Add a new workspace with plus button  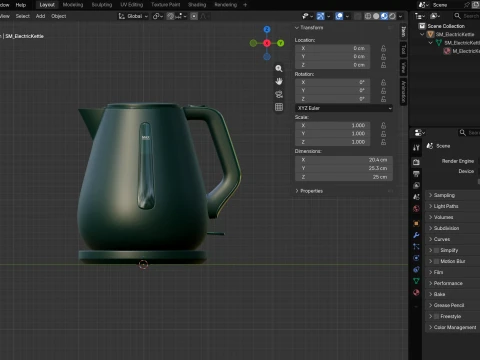tap(245, 5)
